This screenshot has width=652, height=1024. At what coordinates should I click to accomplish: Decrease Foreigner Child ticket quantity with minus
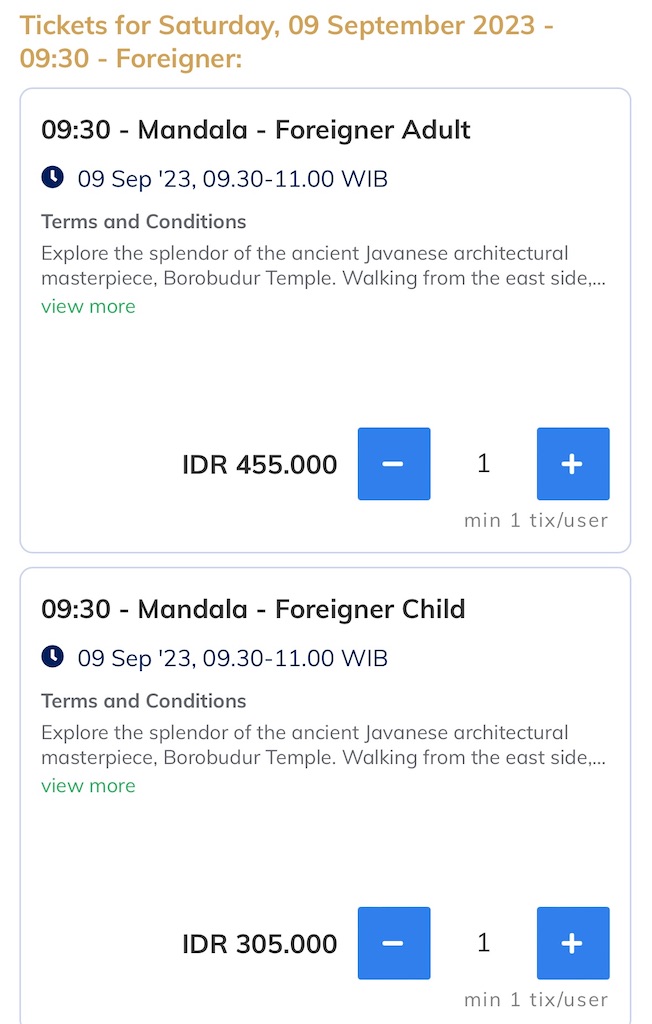394,943
